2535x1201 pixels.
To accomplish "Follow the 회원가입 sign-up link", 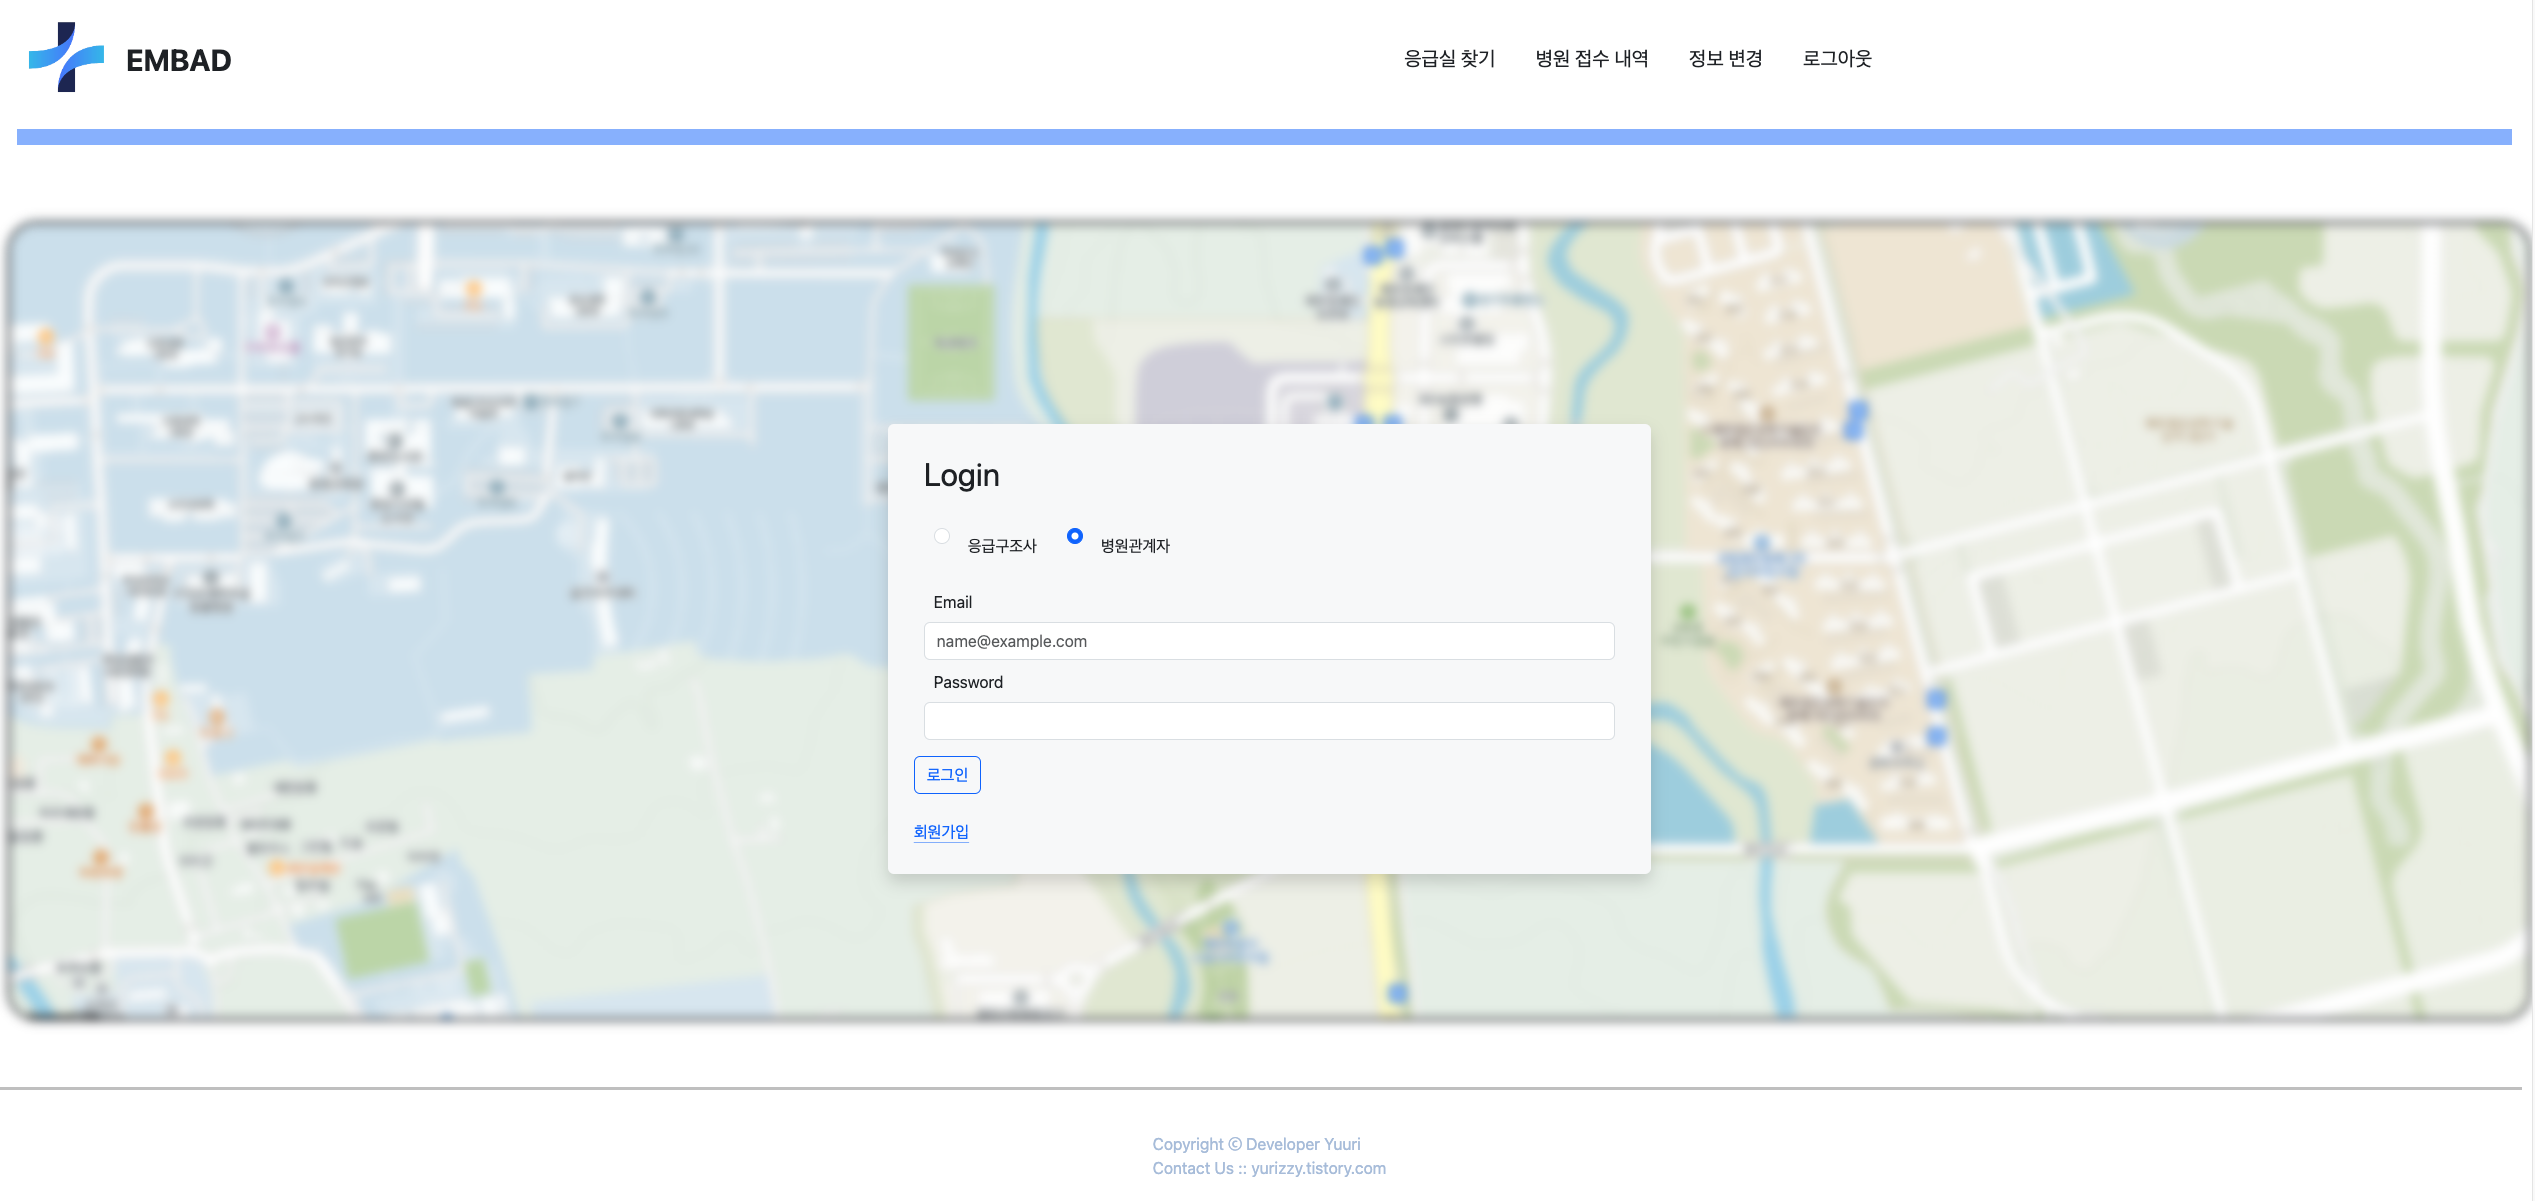I will pos(941,832).
